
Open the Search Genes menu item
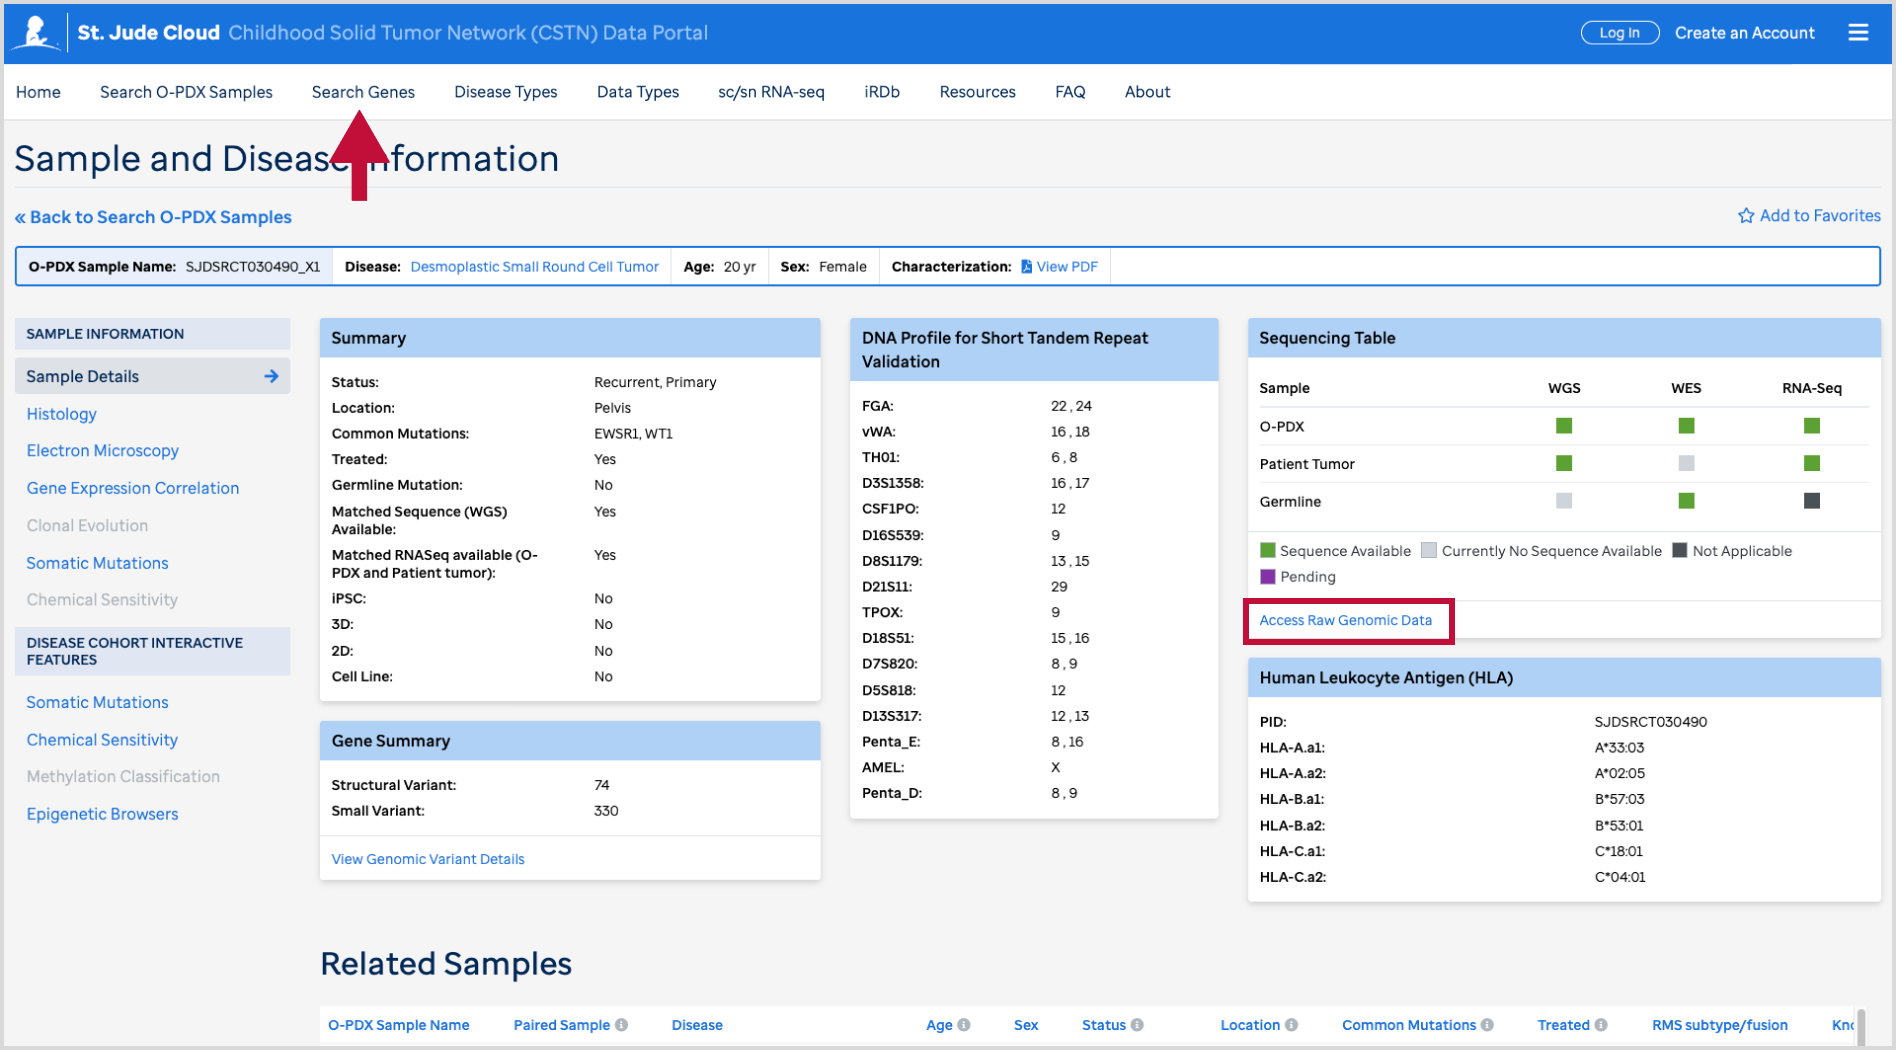(363, 92)
